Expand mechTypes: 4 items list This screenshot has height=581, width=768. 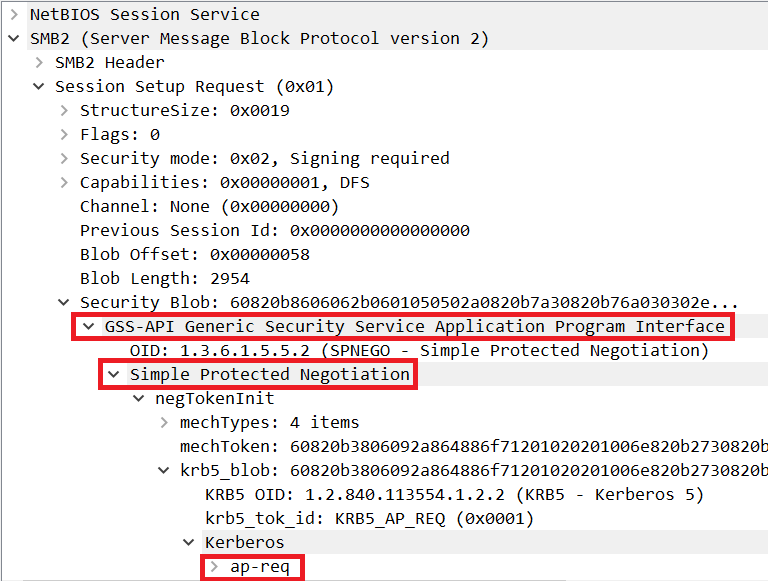click(164, 423)
